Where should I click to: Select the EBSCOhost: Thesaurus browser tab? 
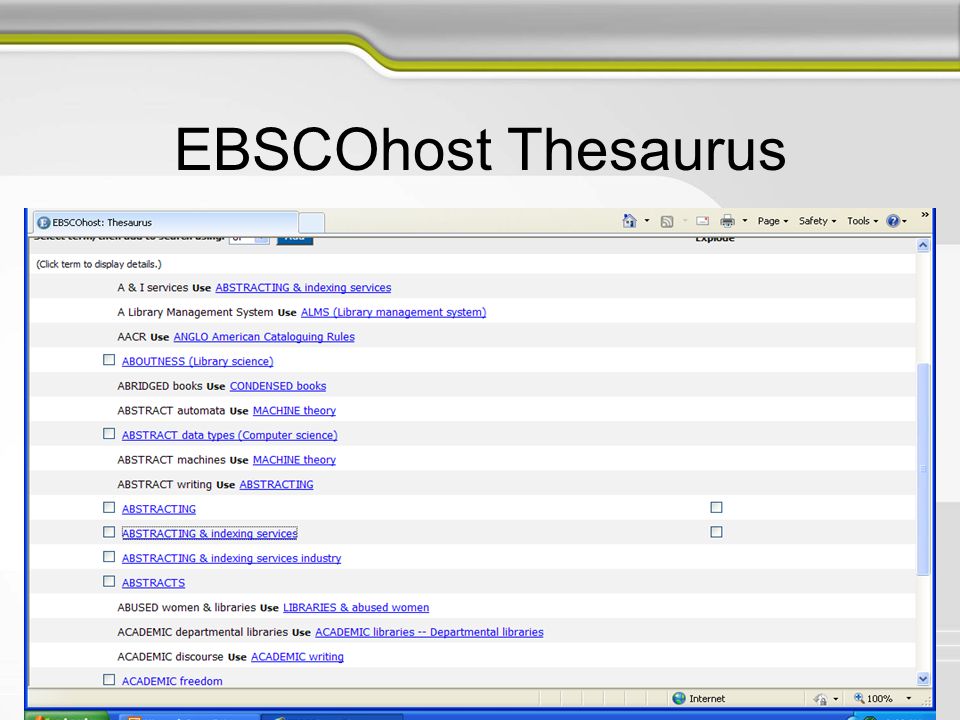(x=165, y=222)
